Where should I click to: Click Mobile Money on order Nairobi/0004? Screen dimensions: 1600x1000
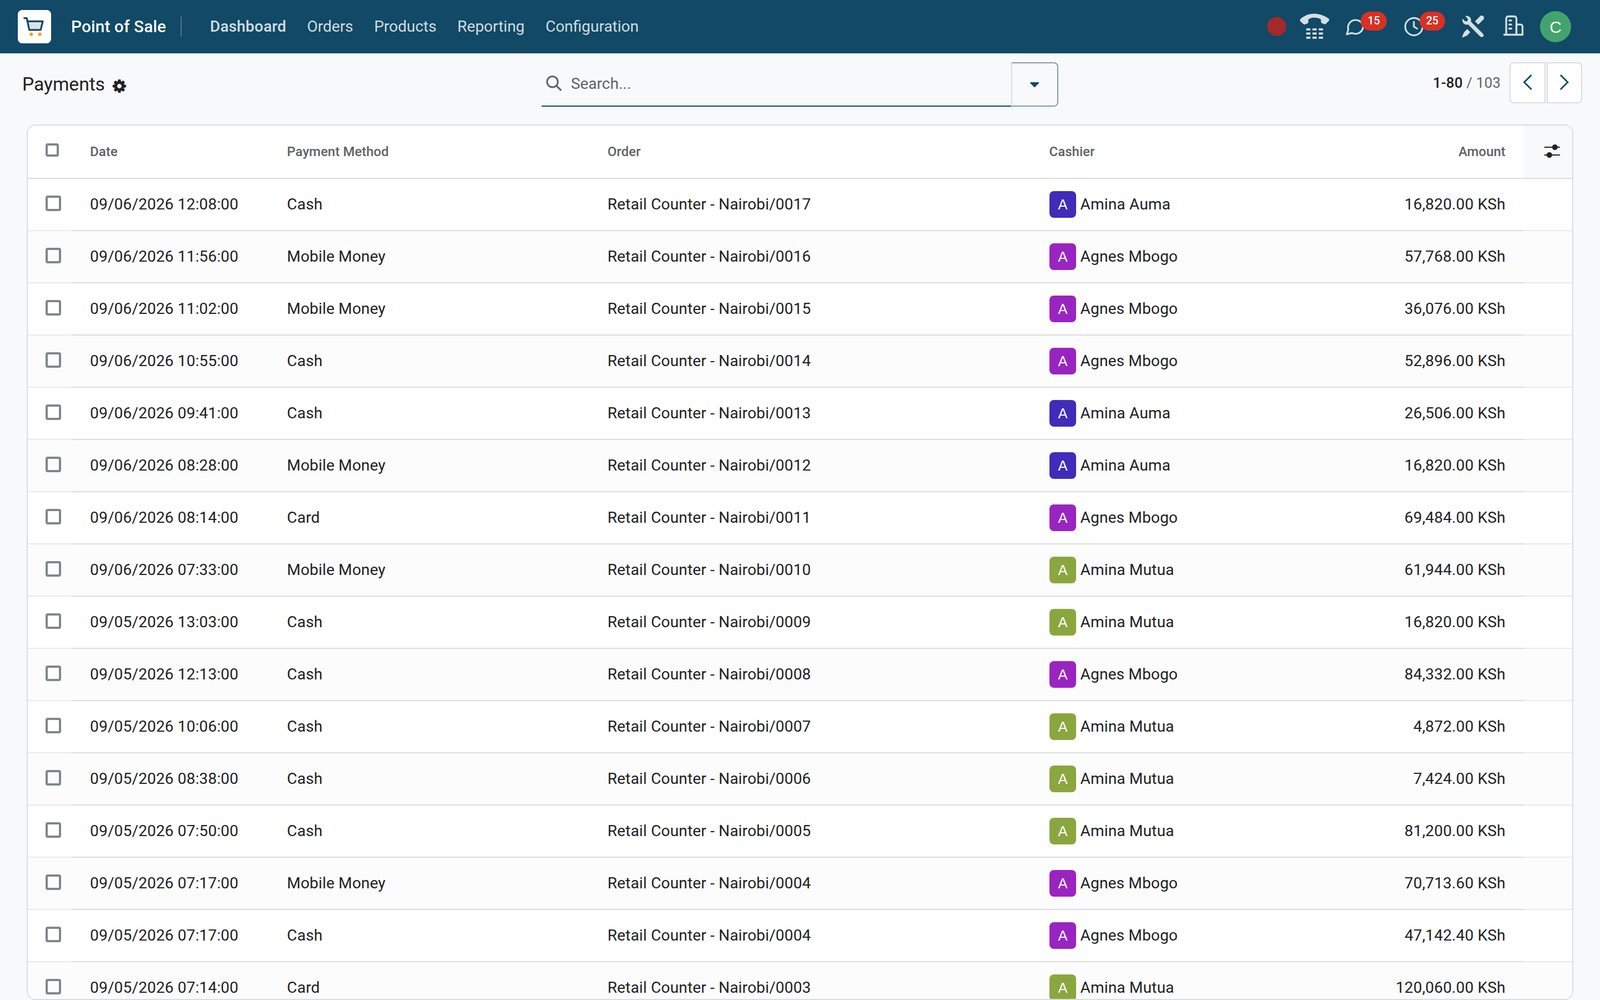click(x=336, y=883)
